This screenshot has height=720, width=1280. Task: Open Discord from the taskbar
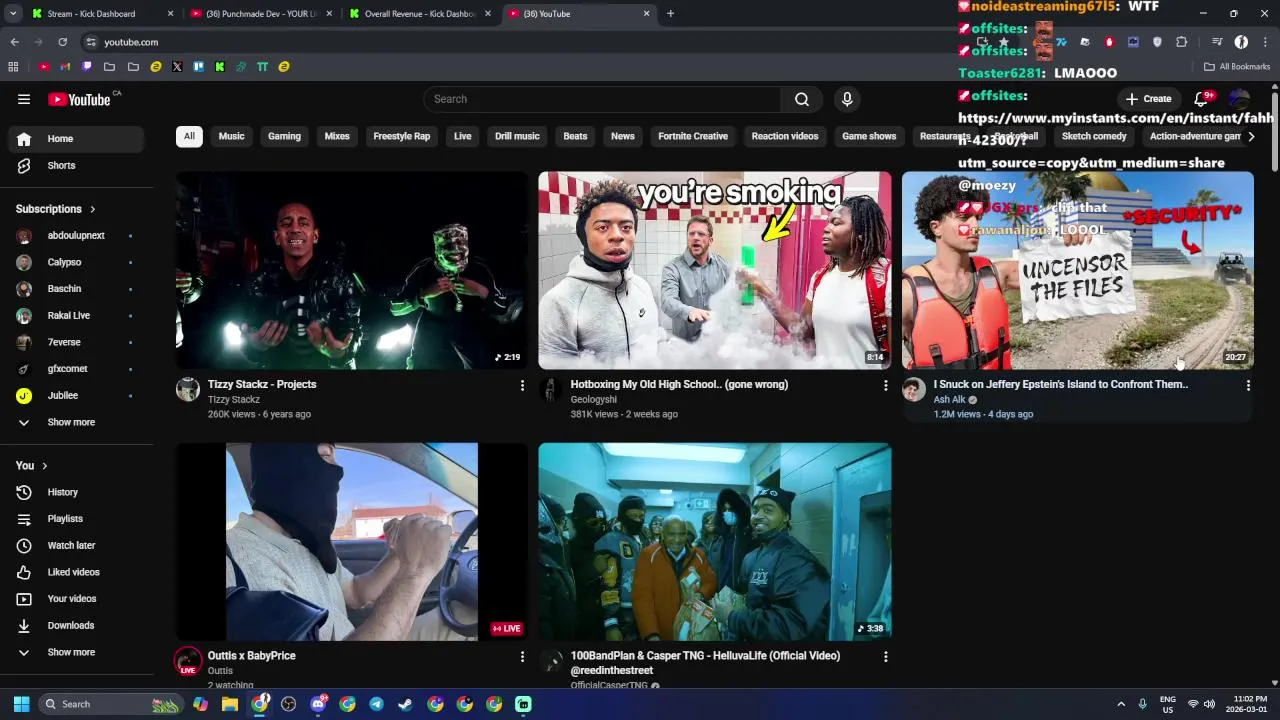[x=318, y=704]
